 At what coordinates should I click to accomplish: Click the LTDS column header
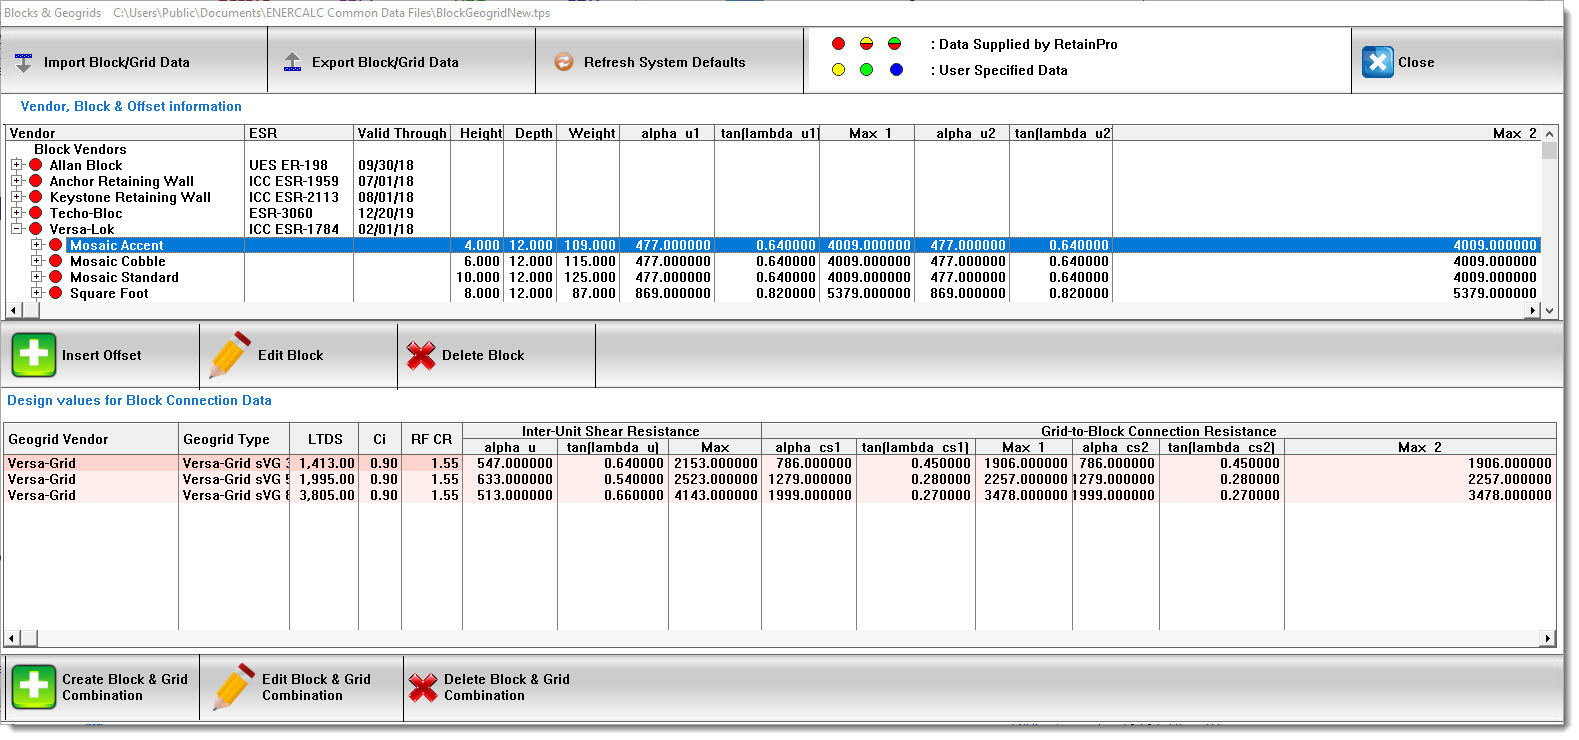point(325,439)
